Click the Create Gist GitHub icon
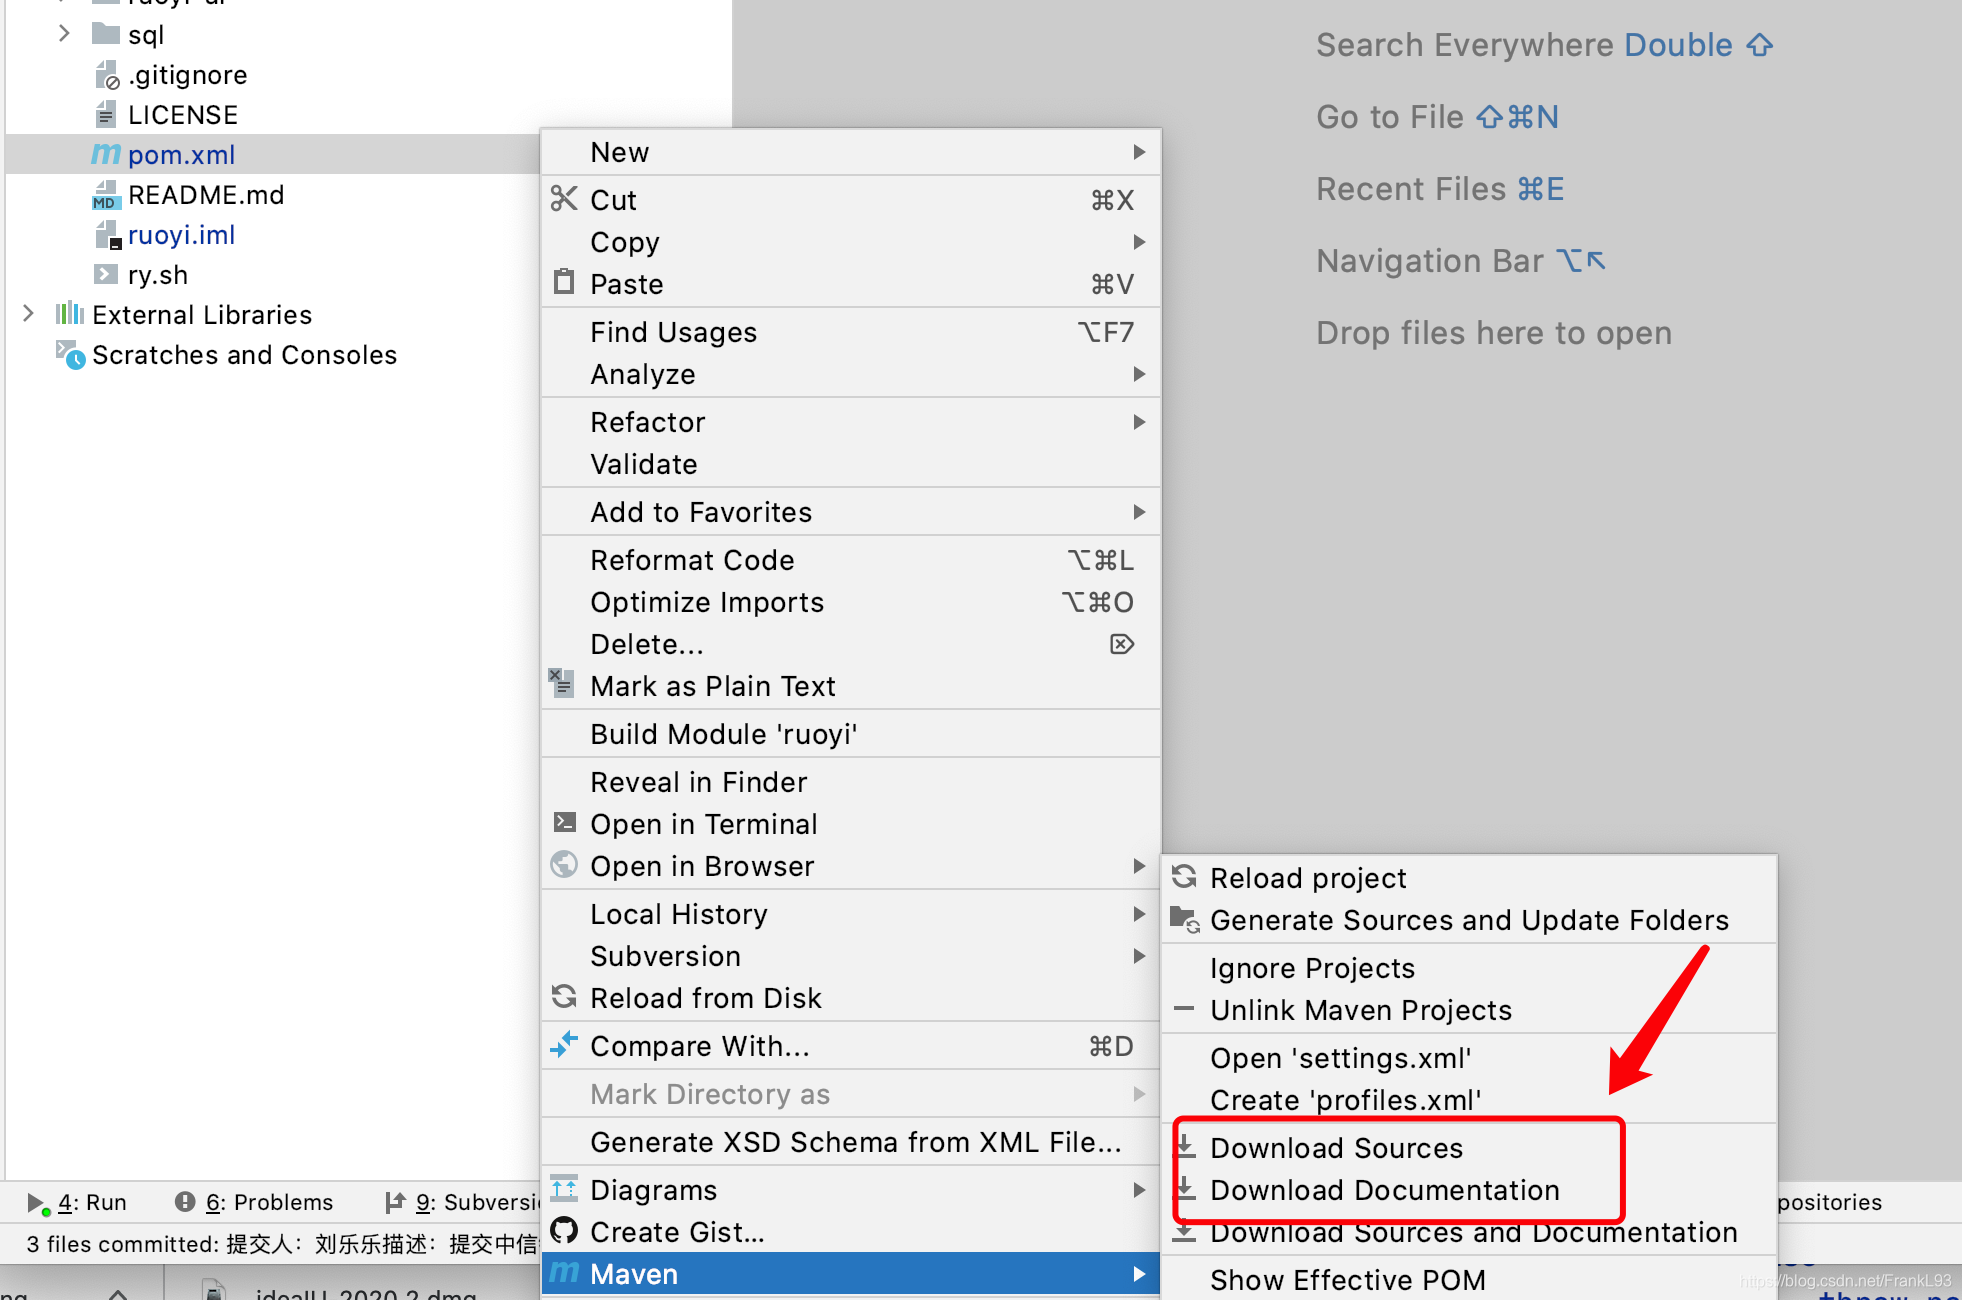1962x1300 pixels. [564, 1231]
